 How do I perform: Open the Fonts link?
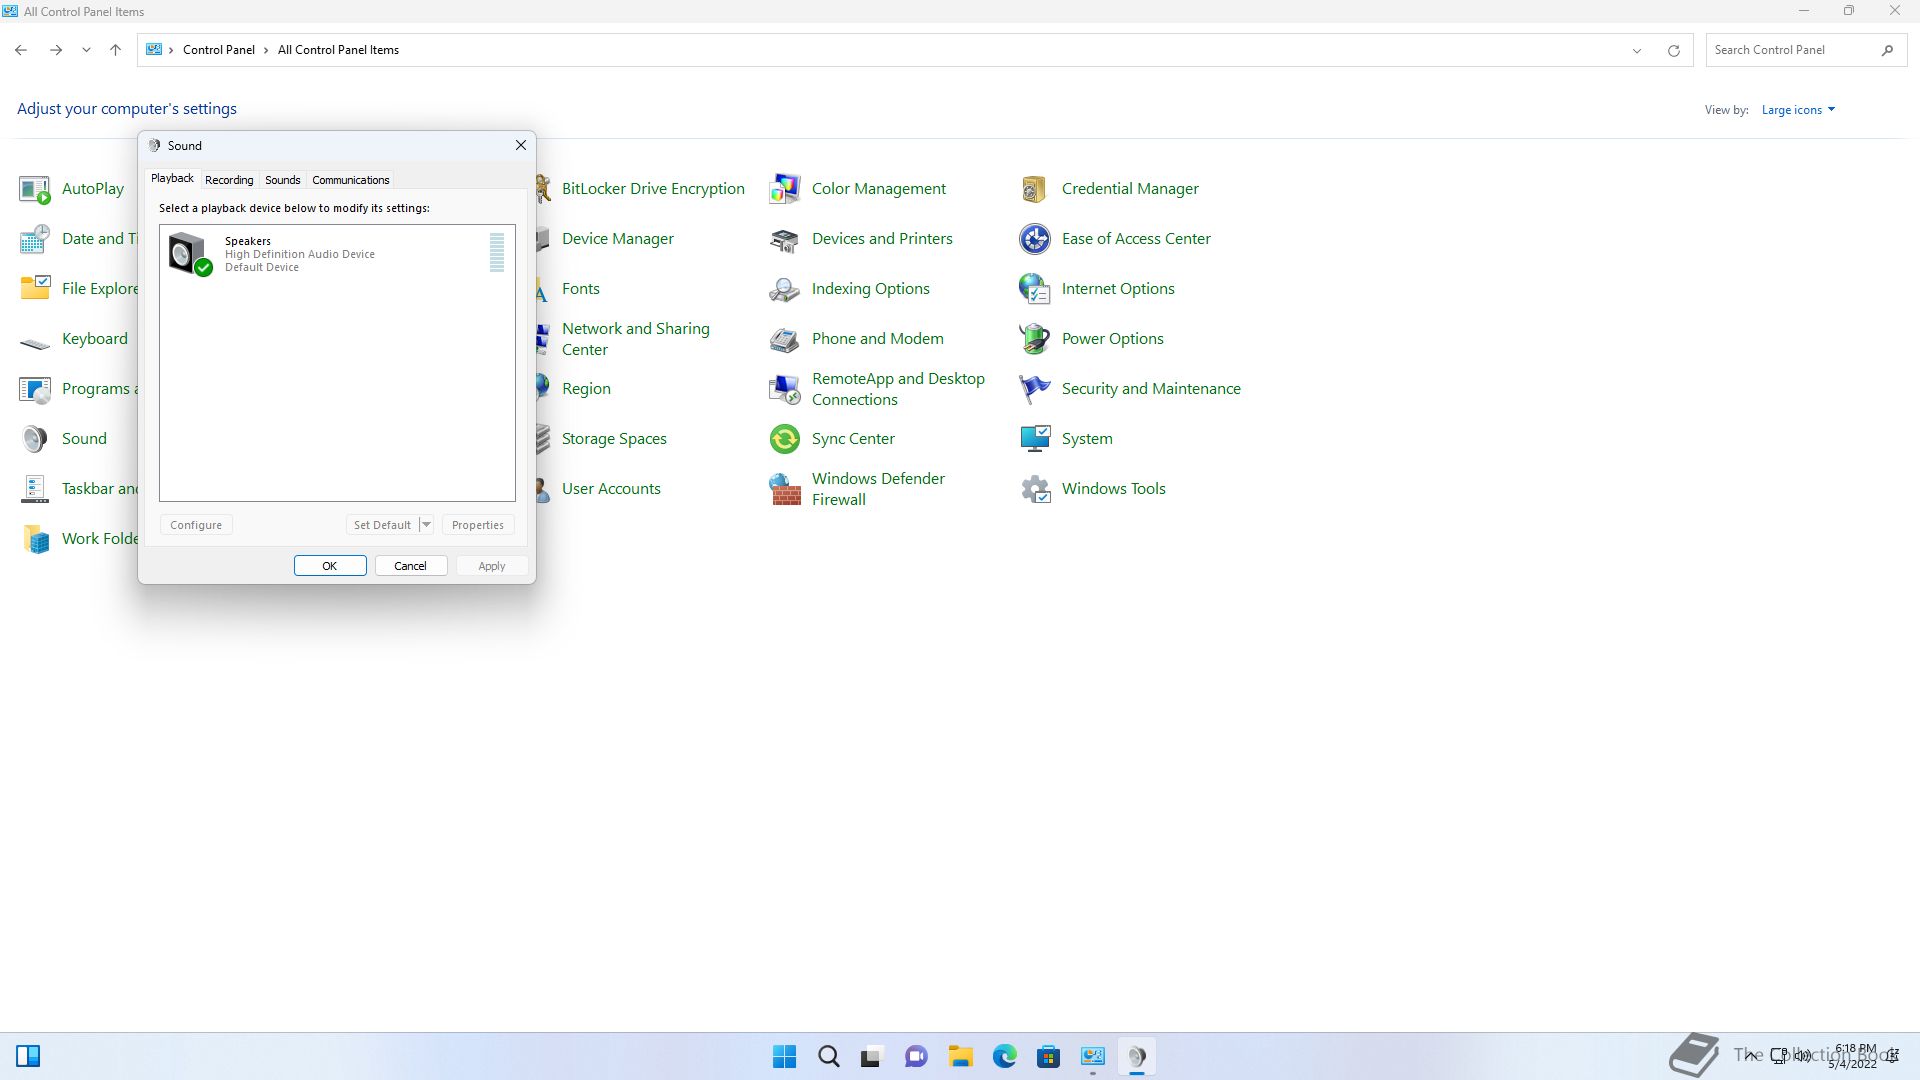tap(581, 289)
